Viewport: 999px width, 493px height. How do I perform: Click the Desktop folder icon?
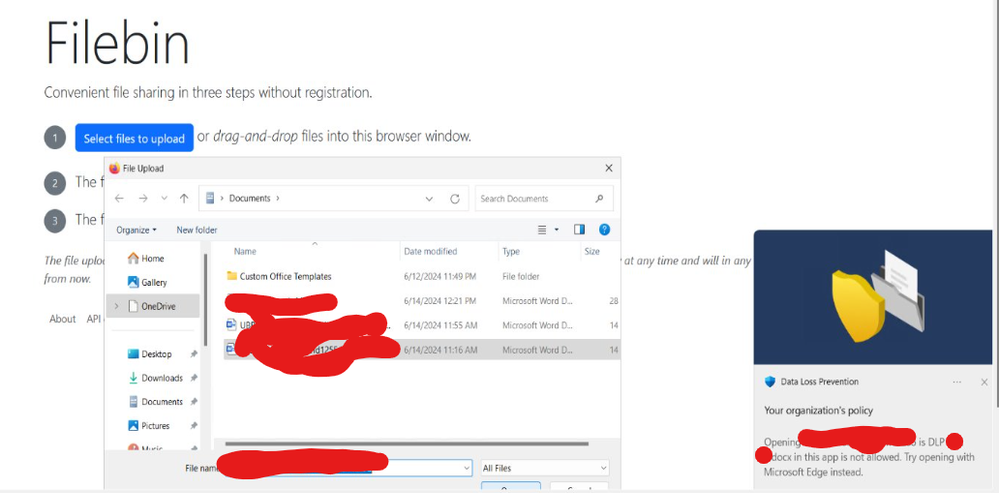(133, 354)
